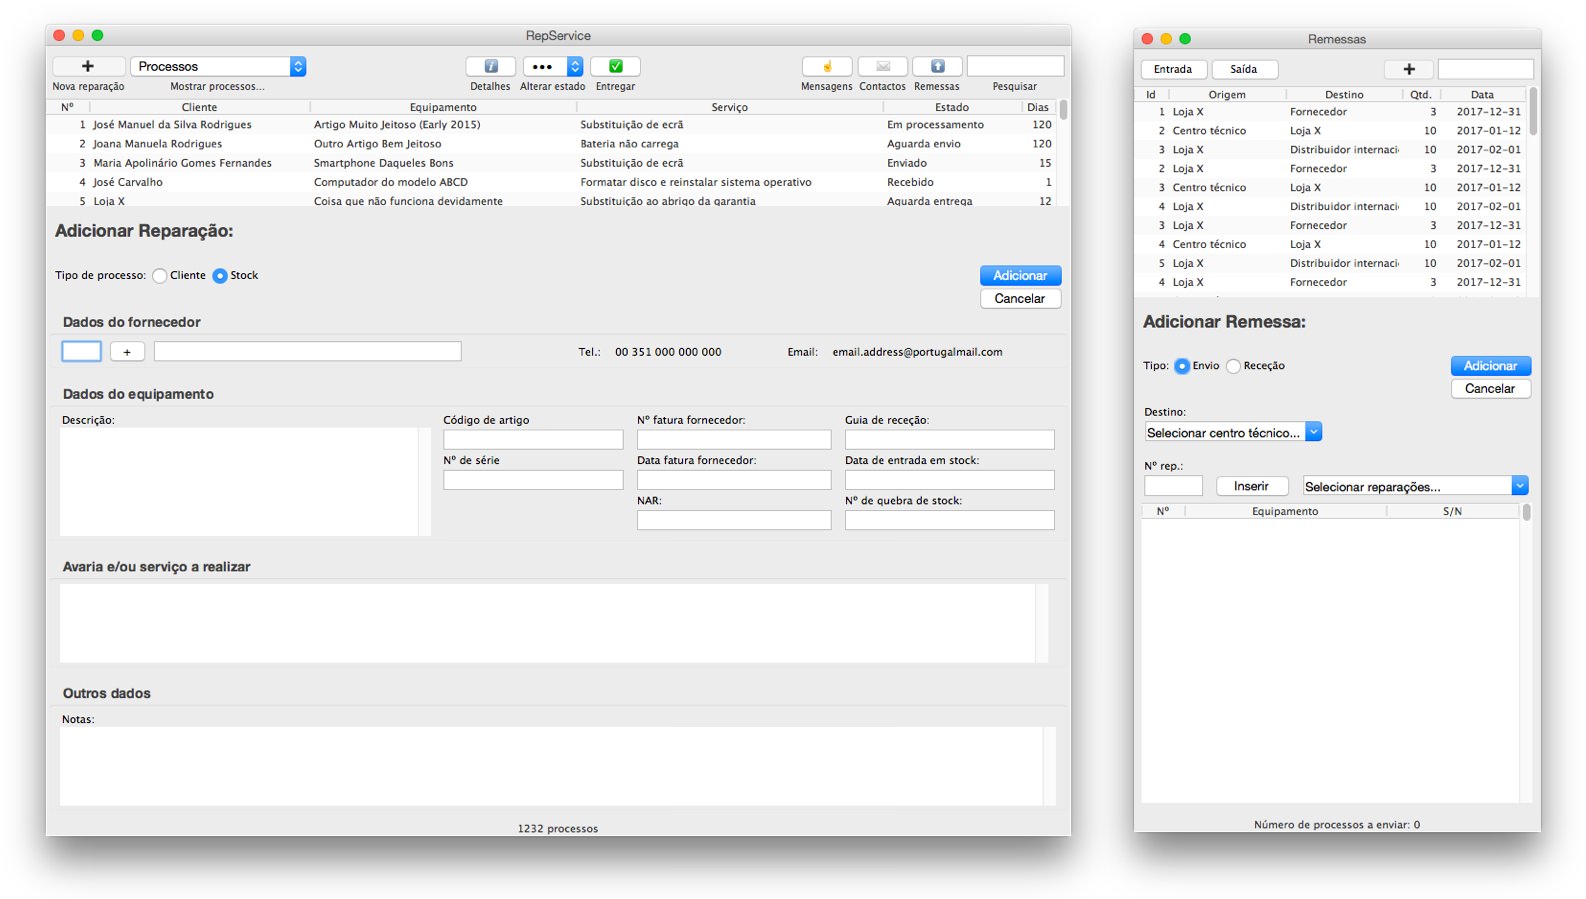Select row José Manuel da Silva Rodrigues

552,125
